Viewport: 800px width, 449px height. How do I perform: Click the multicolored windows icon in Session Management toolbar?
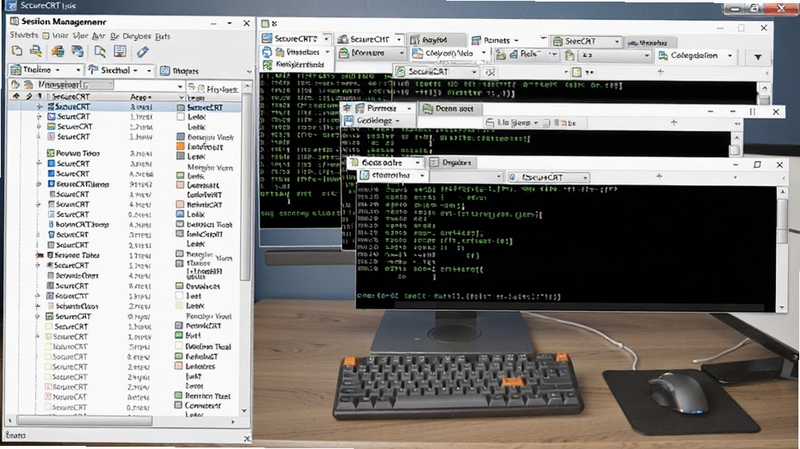pos(58,51)
